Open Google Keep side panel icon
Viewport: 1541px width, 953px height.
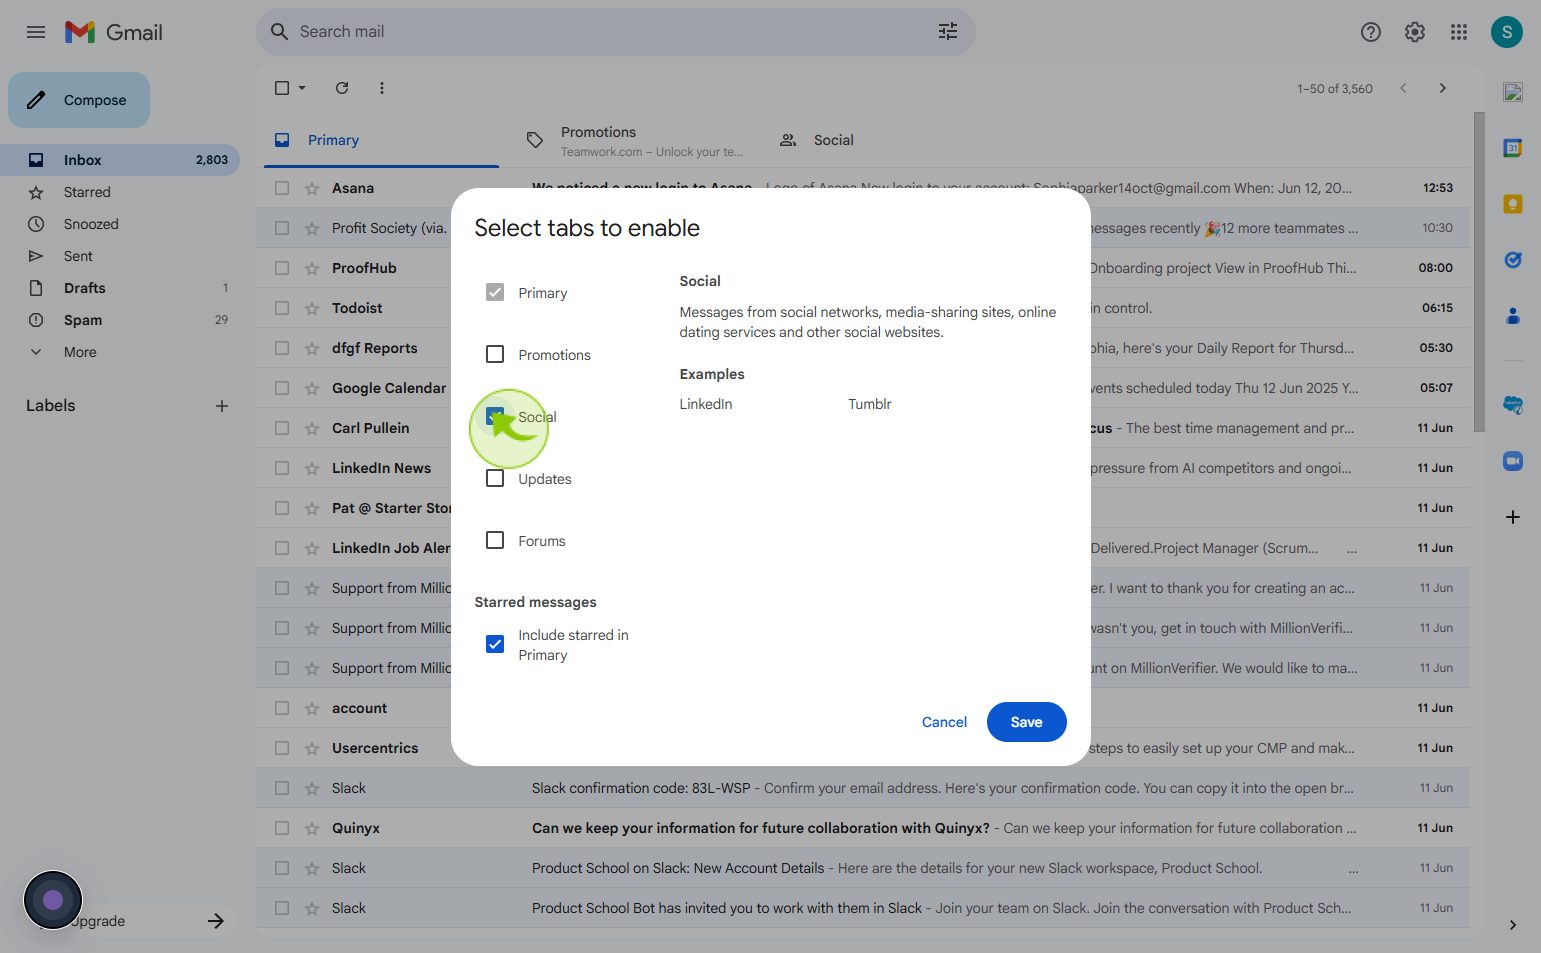coord(1513,204)
